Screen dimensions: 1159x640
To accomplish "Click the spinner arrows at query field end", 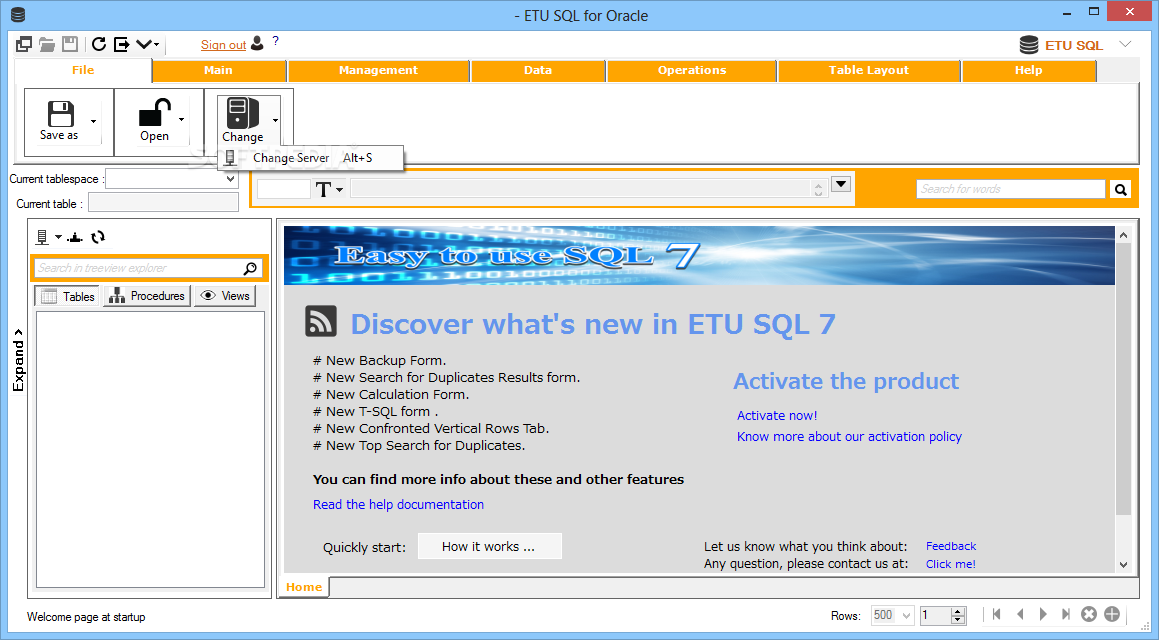I will pyautogui.click(x=818, y=189).
